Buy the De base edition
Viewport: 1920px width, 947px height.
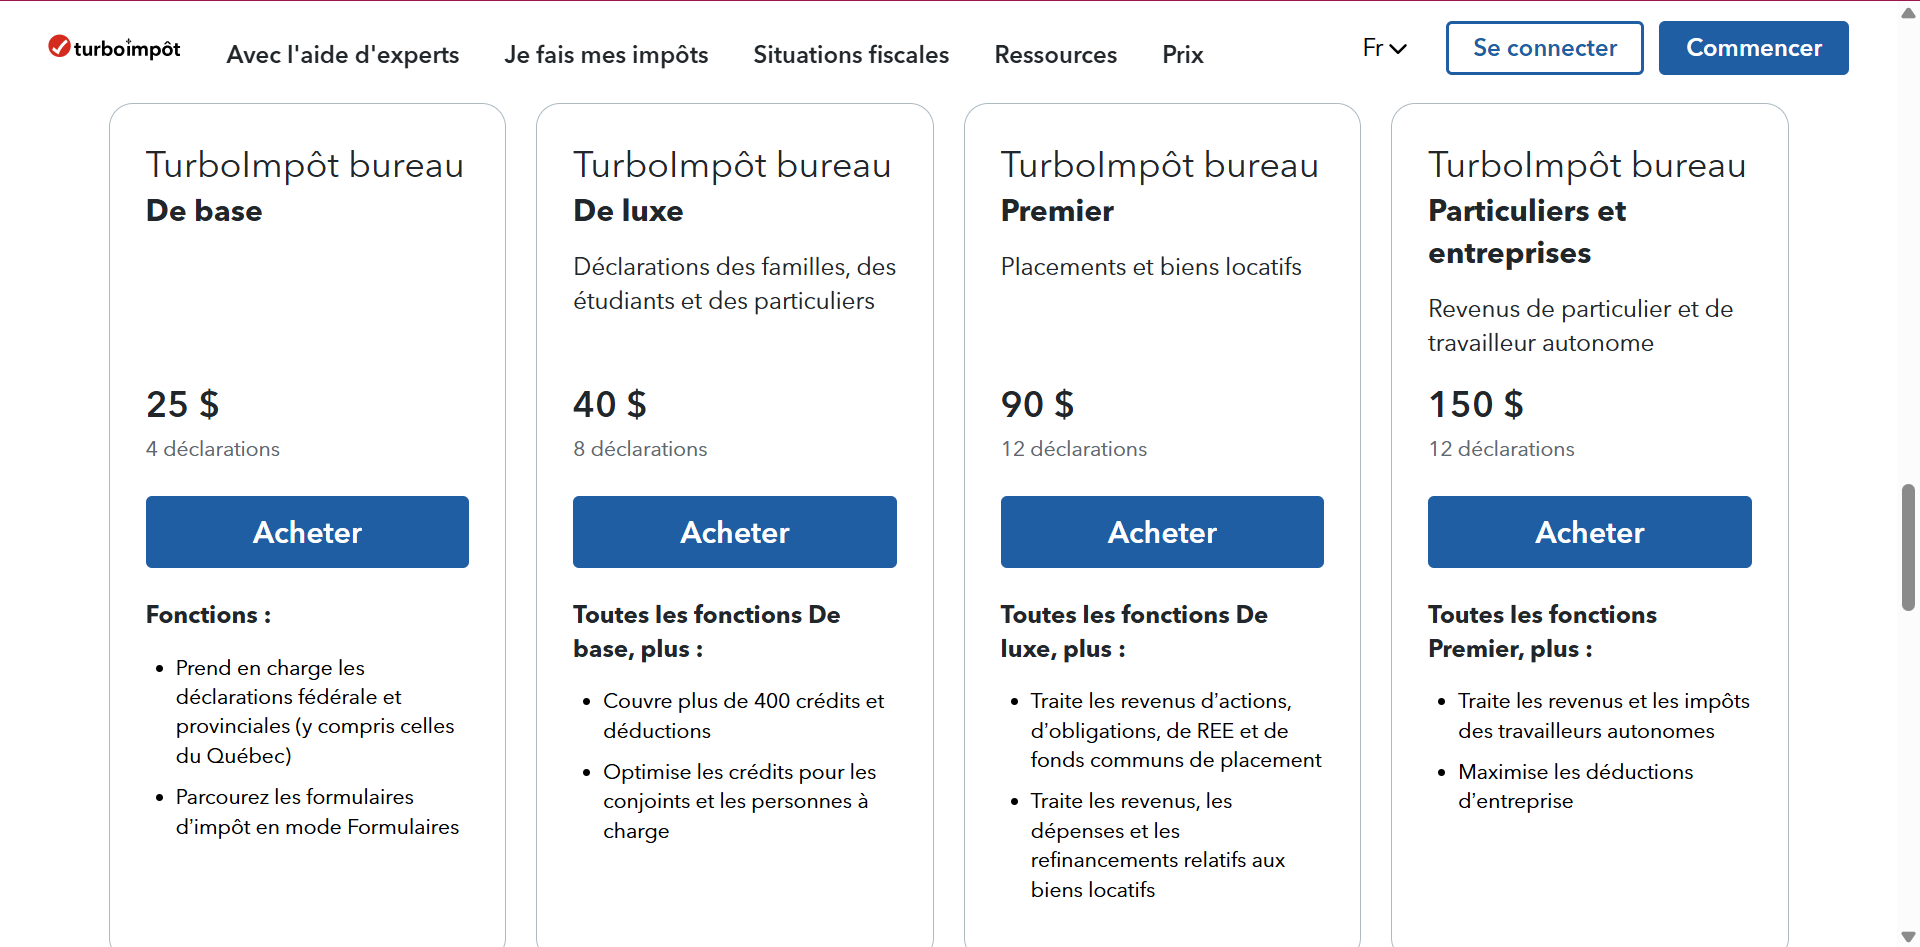point(307,532)
